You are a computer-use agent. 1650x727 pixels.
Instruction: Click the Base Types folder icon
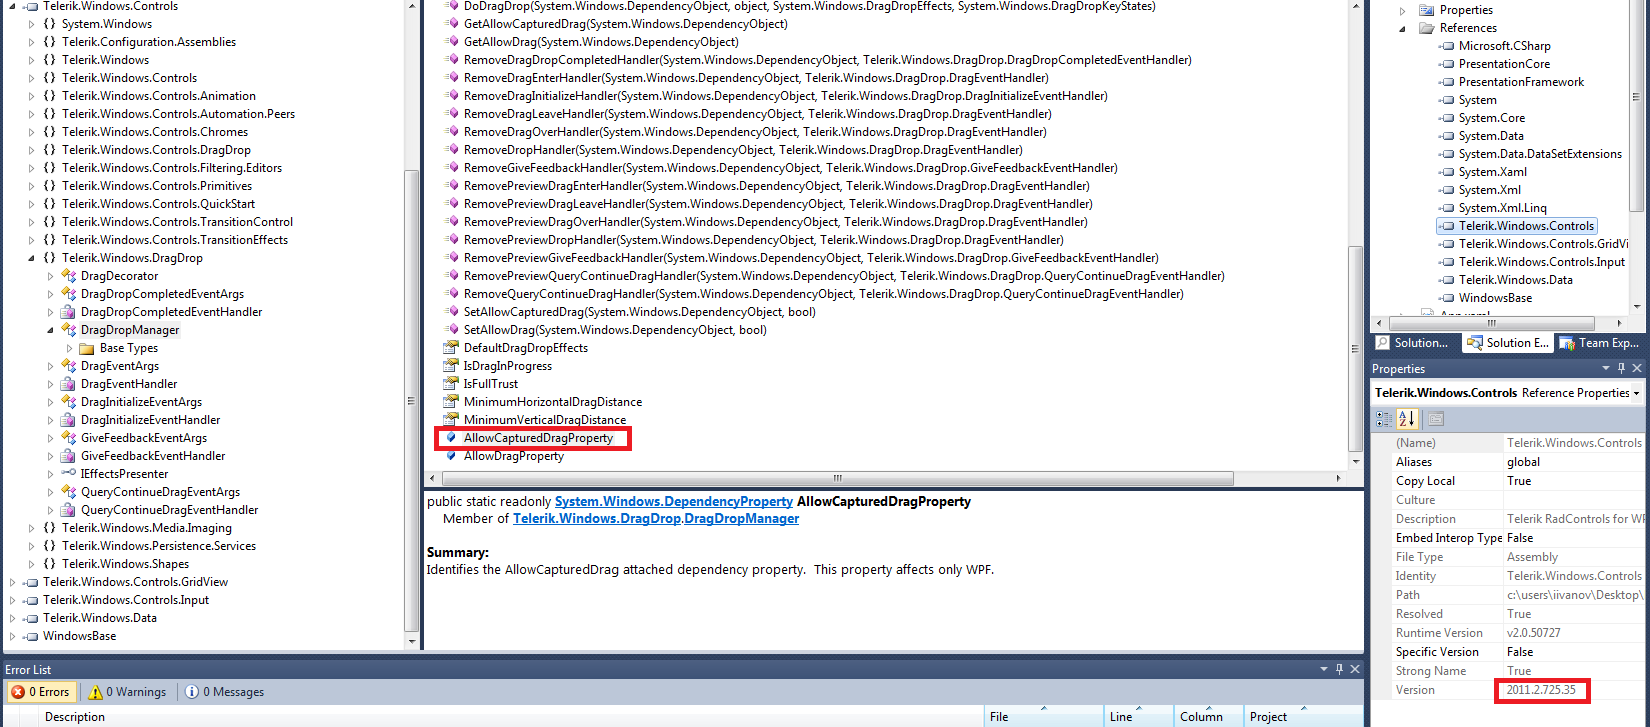click(87, 348)
